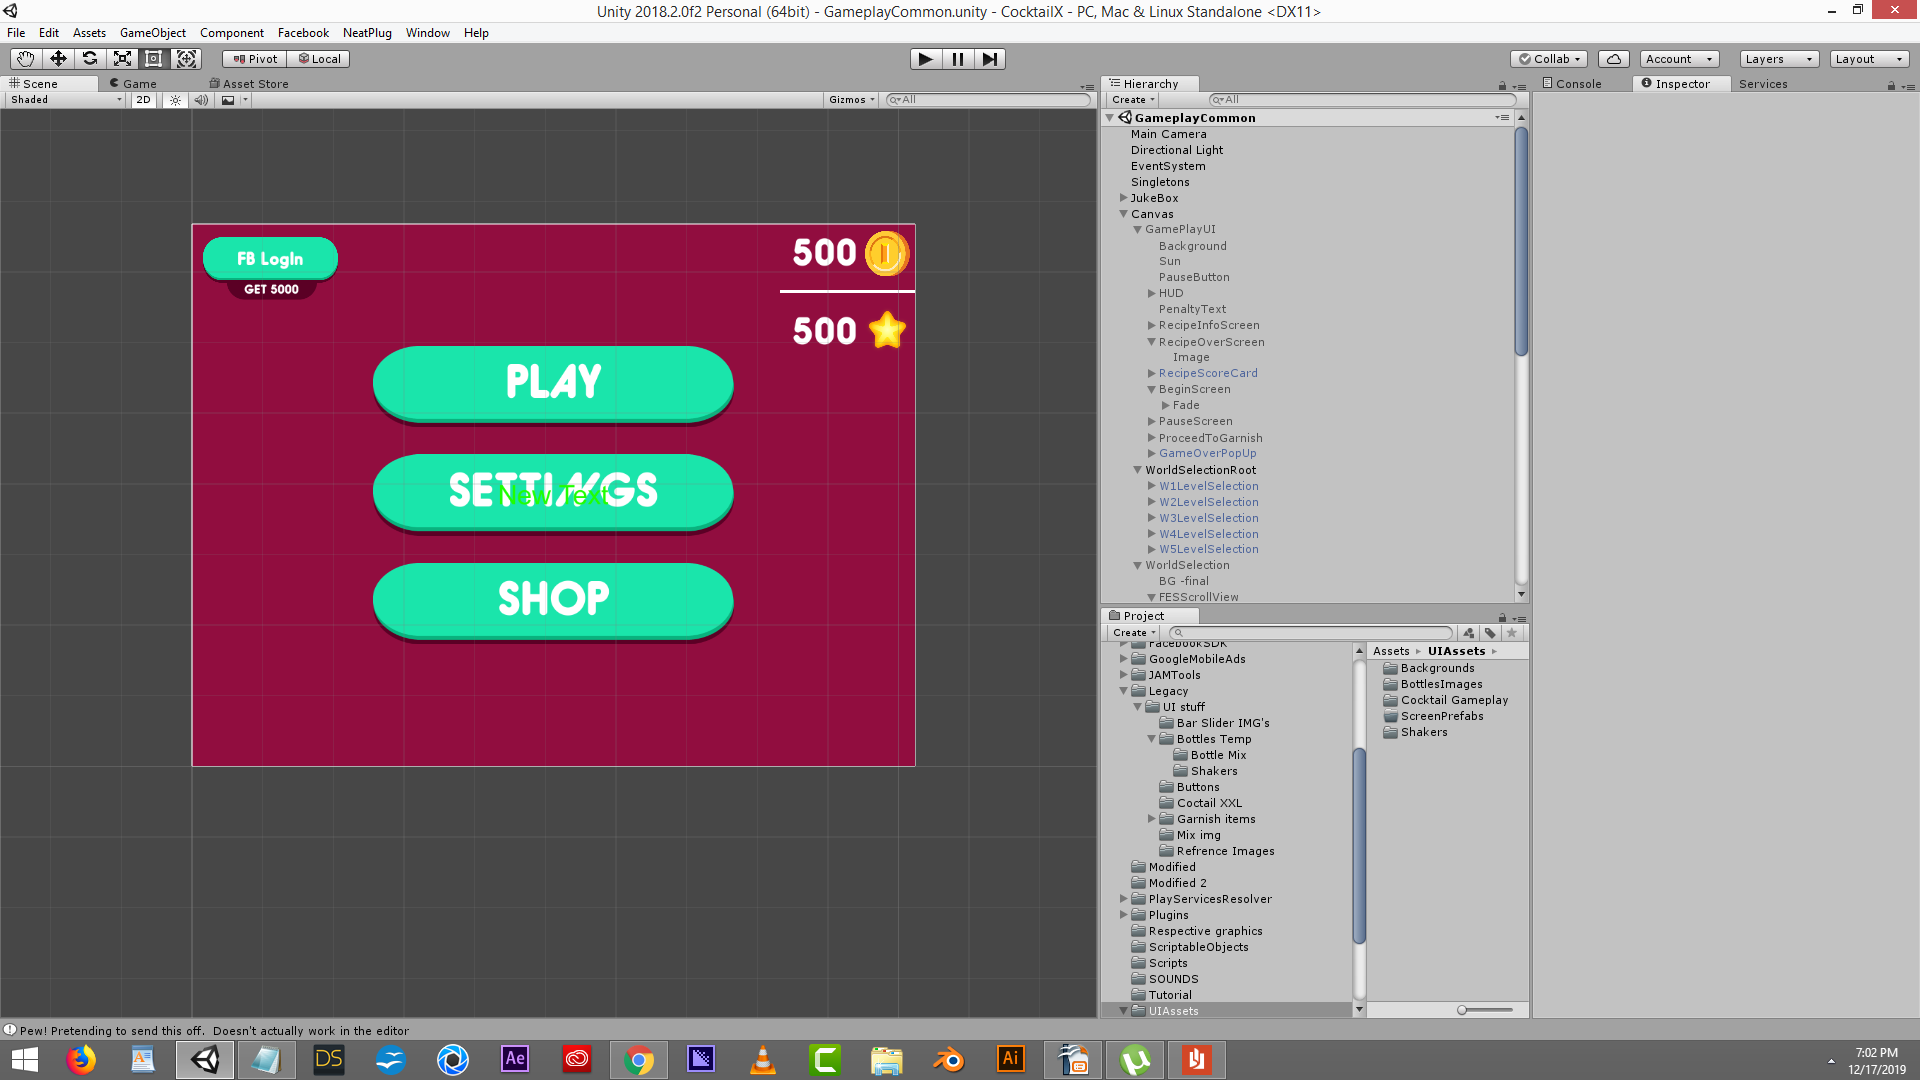The image size is (1920, 1080).
Task: Select the Hand tool in toolbar
Action: coord(26,59)
